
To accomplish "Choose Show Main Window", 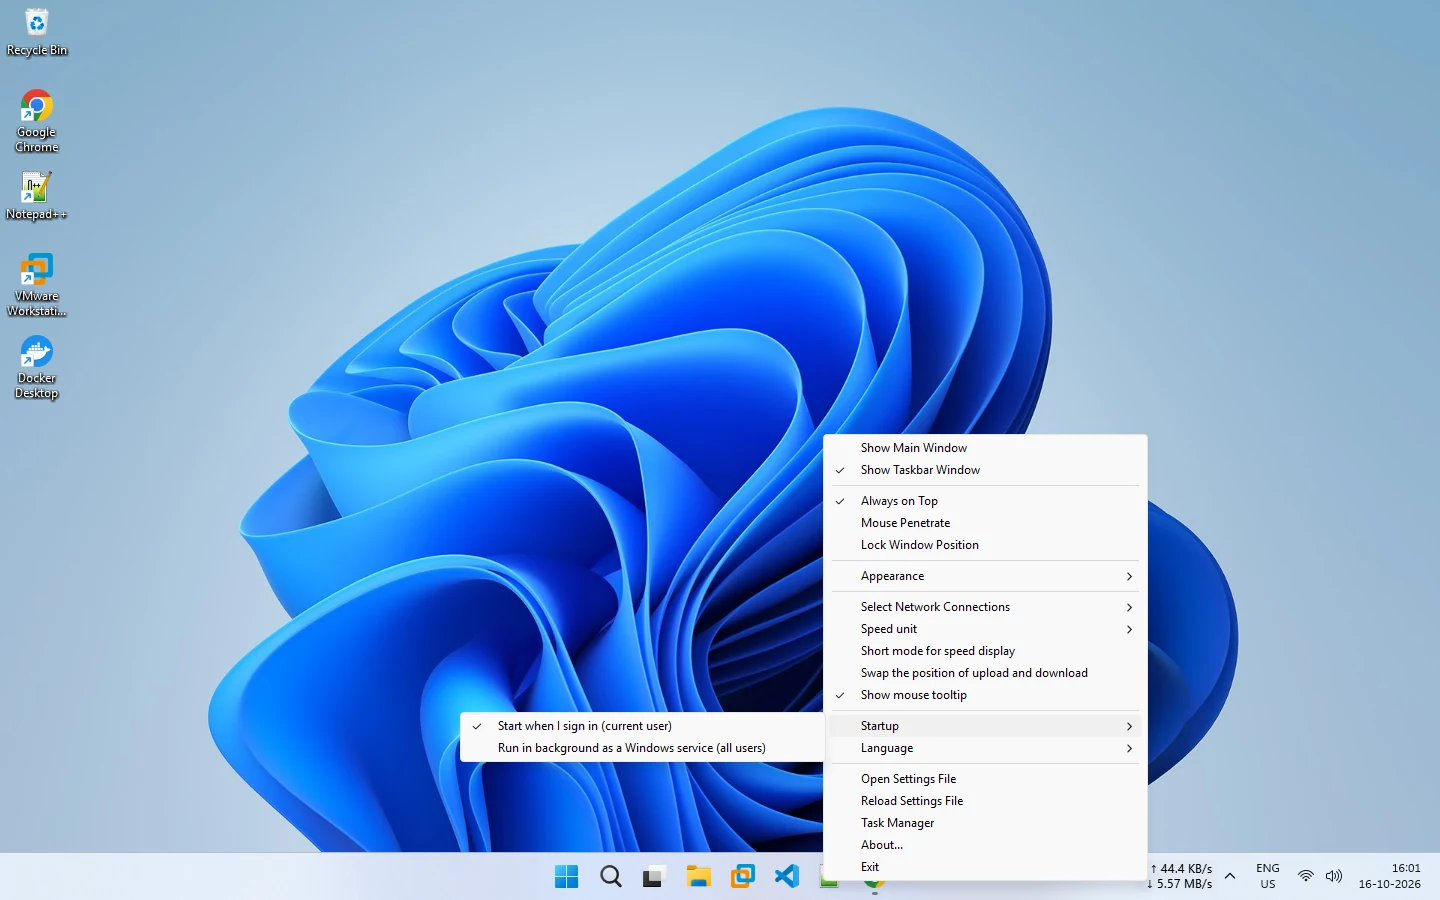I will click(x=985, y=448).
